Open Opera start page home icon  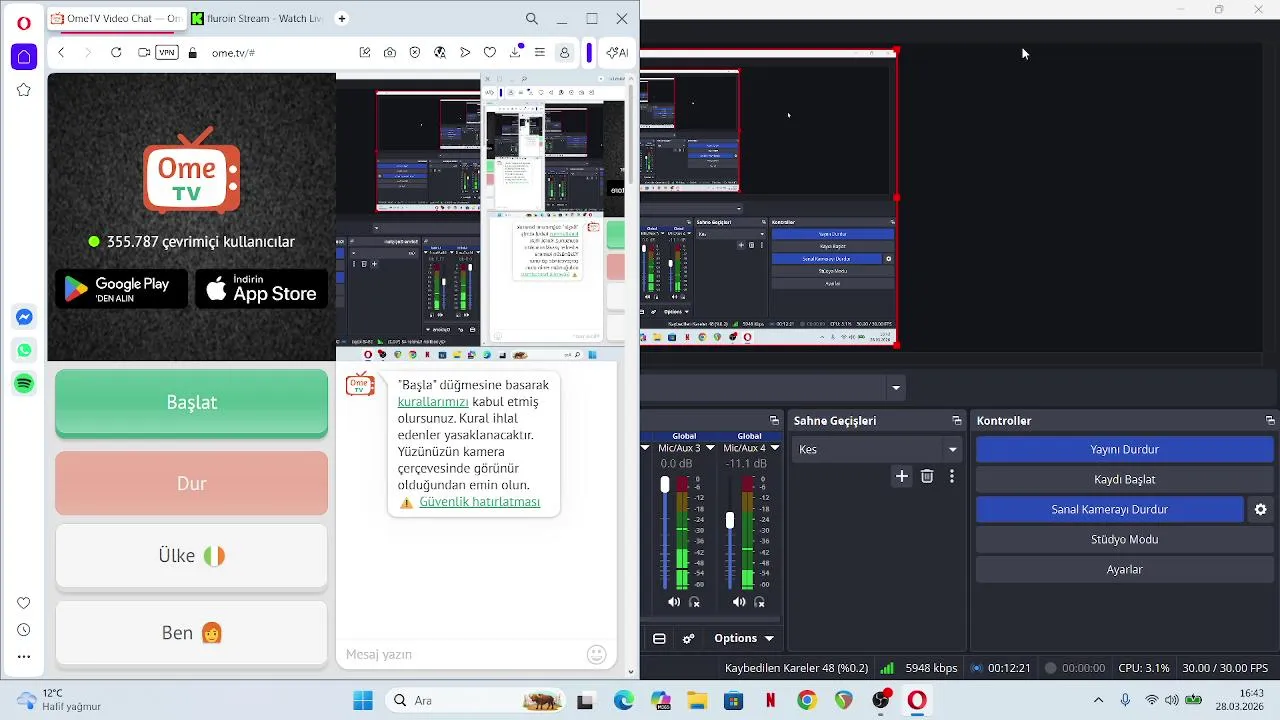click(x=24, y=57)
